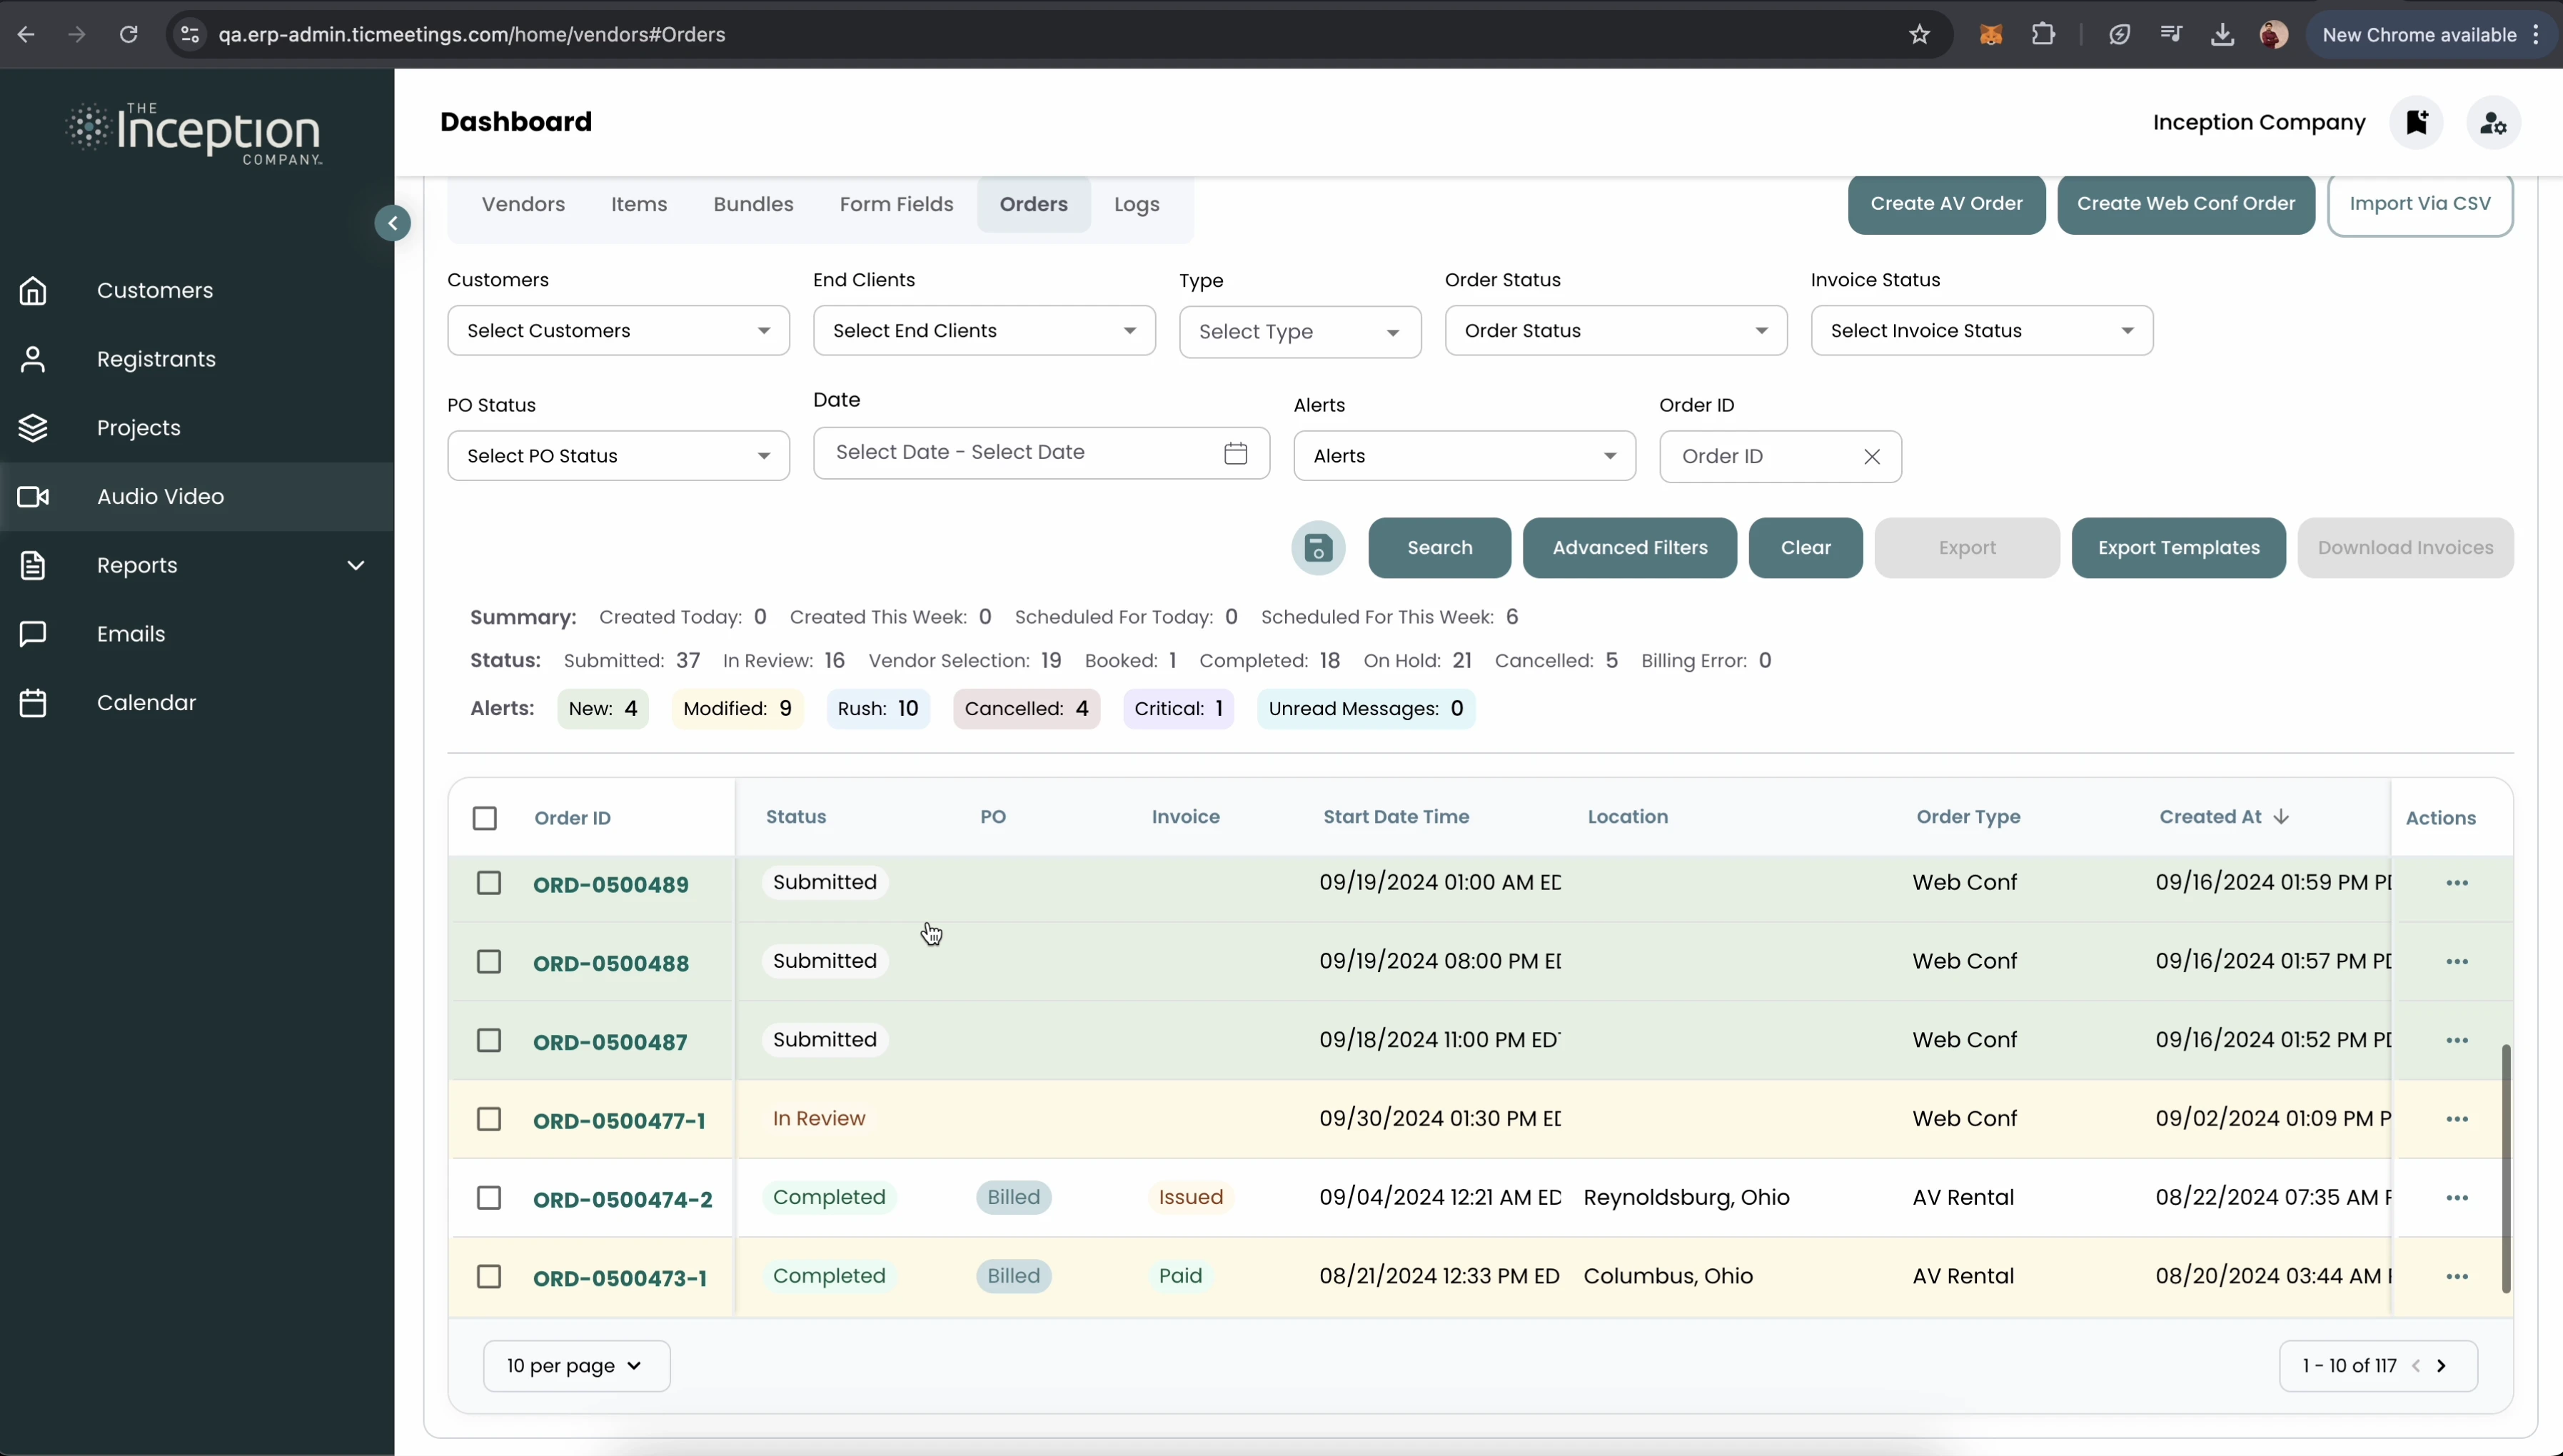Open the calendar picker icon in Date field
Viewport: 2563px width, 1456px height.
1236,453
